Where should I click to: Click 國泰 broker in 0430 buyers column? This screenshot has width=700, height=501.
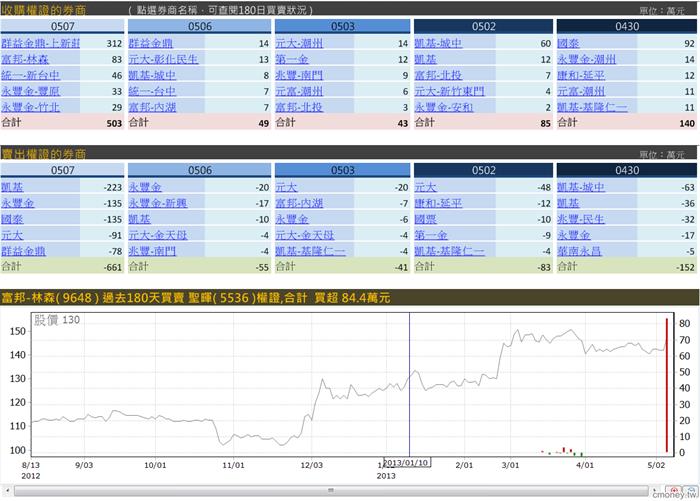coord(567,44)
